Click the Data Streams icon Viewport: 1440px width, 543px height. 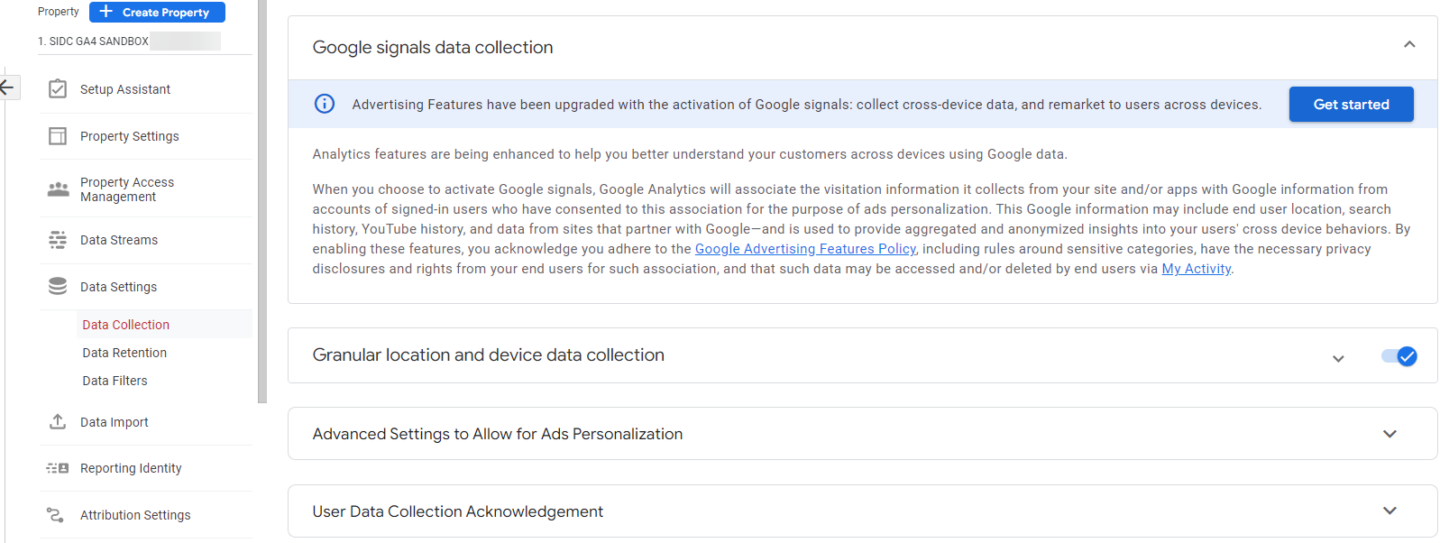tap(58, 240)
